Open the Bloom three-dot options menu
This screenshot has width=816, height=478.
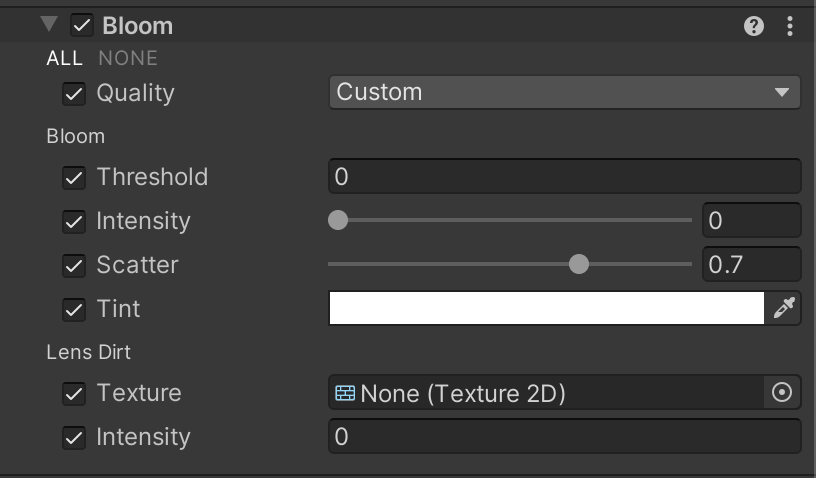pyautogui.click(x=790, y=27)
